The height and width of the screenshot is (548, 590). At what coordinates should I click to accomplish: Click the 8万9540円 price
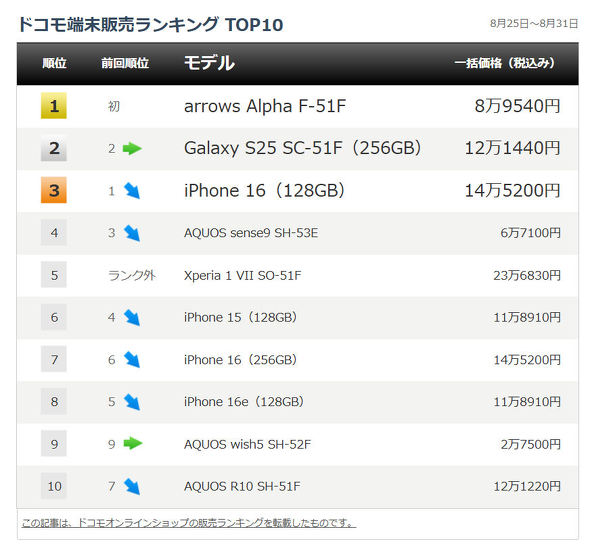coord(517,106)
